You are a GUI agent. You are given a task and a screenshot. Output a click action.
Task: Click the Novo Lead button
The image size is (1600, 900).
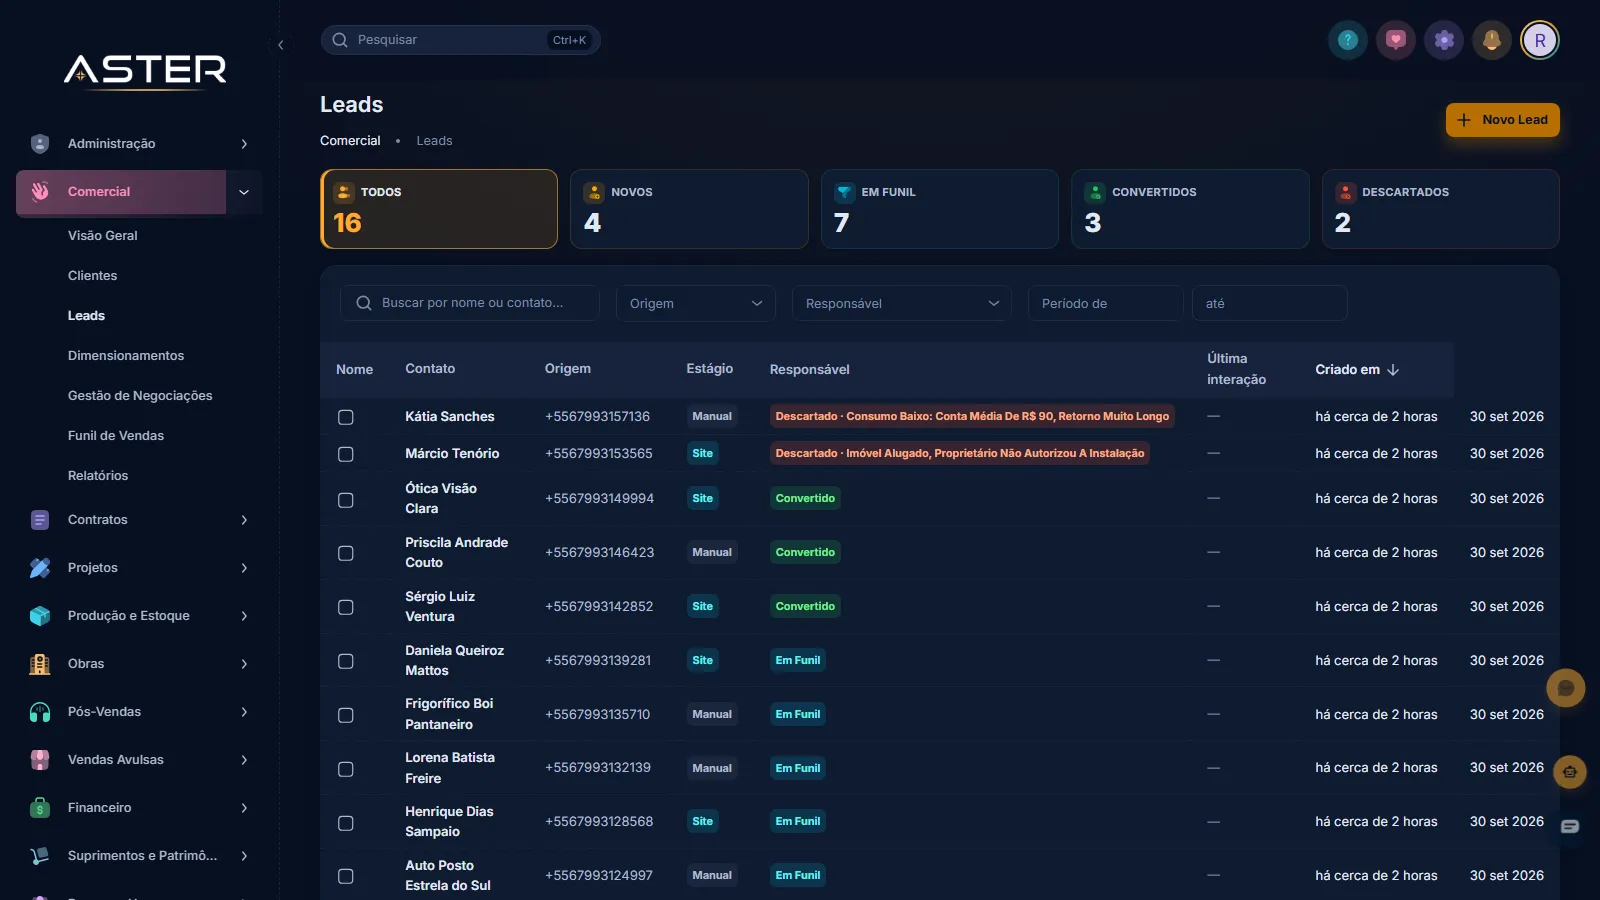tap(1502, 120)
